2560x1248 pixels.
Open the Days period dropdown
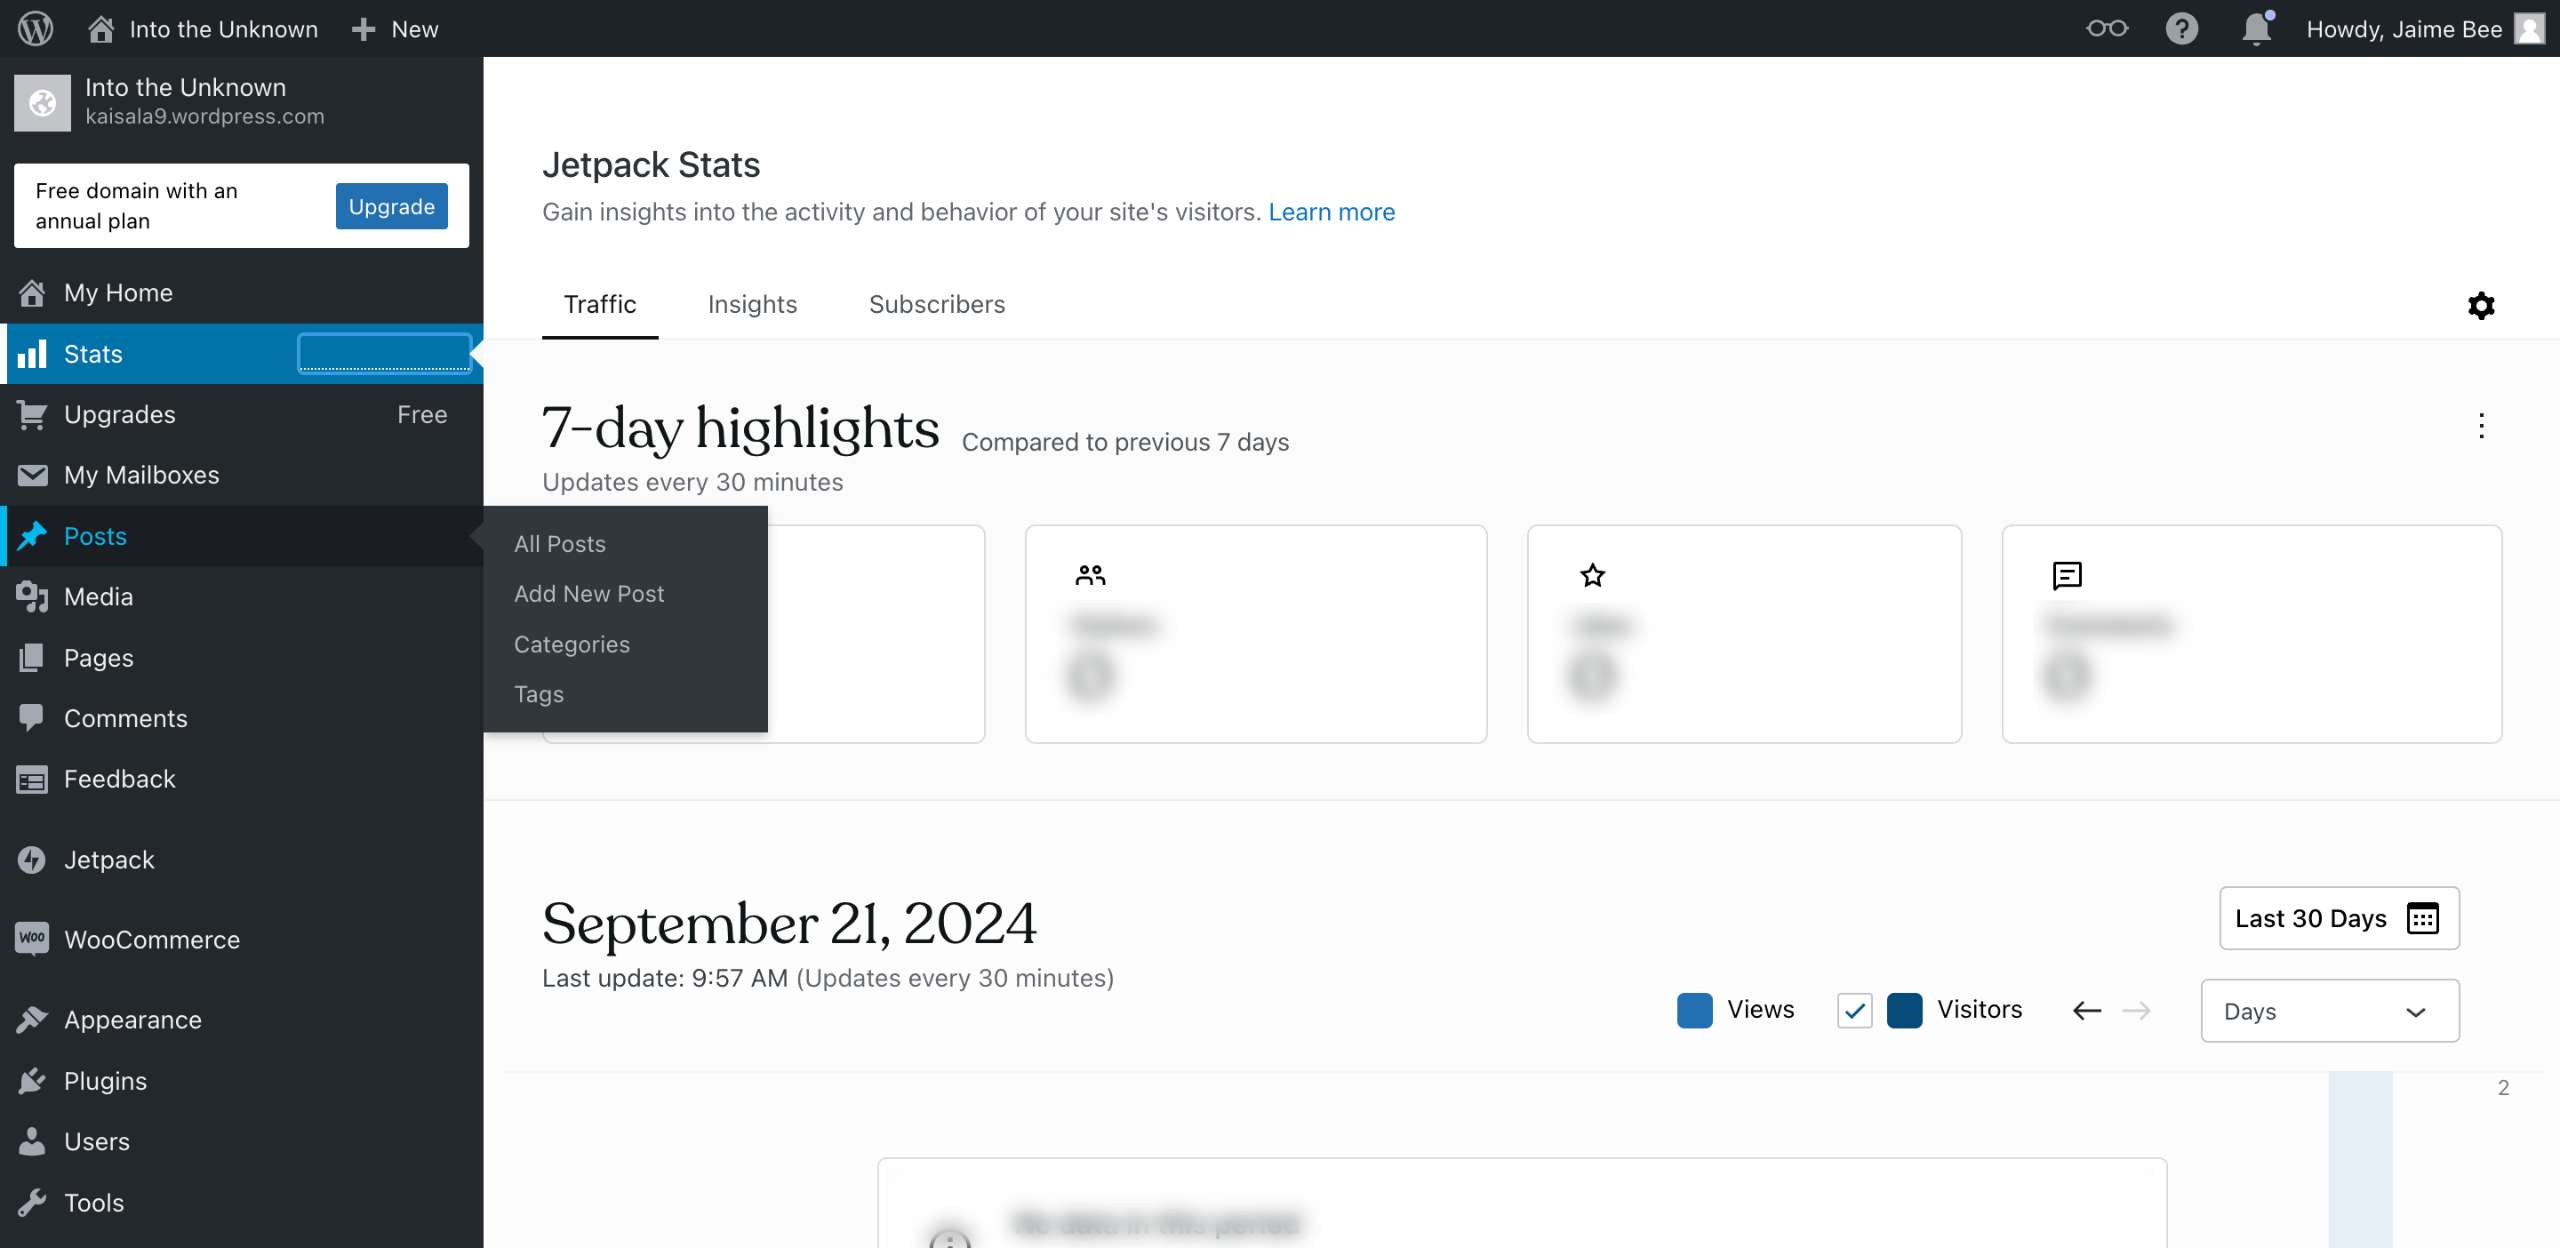(x=2329, y=1011)
